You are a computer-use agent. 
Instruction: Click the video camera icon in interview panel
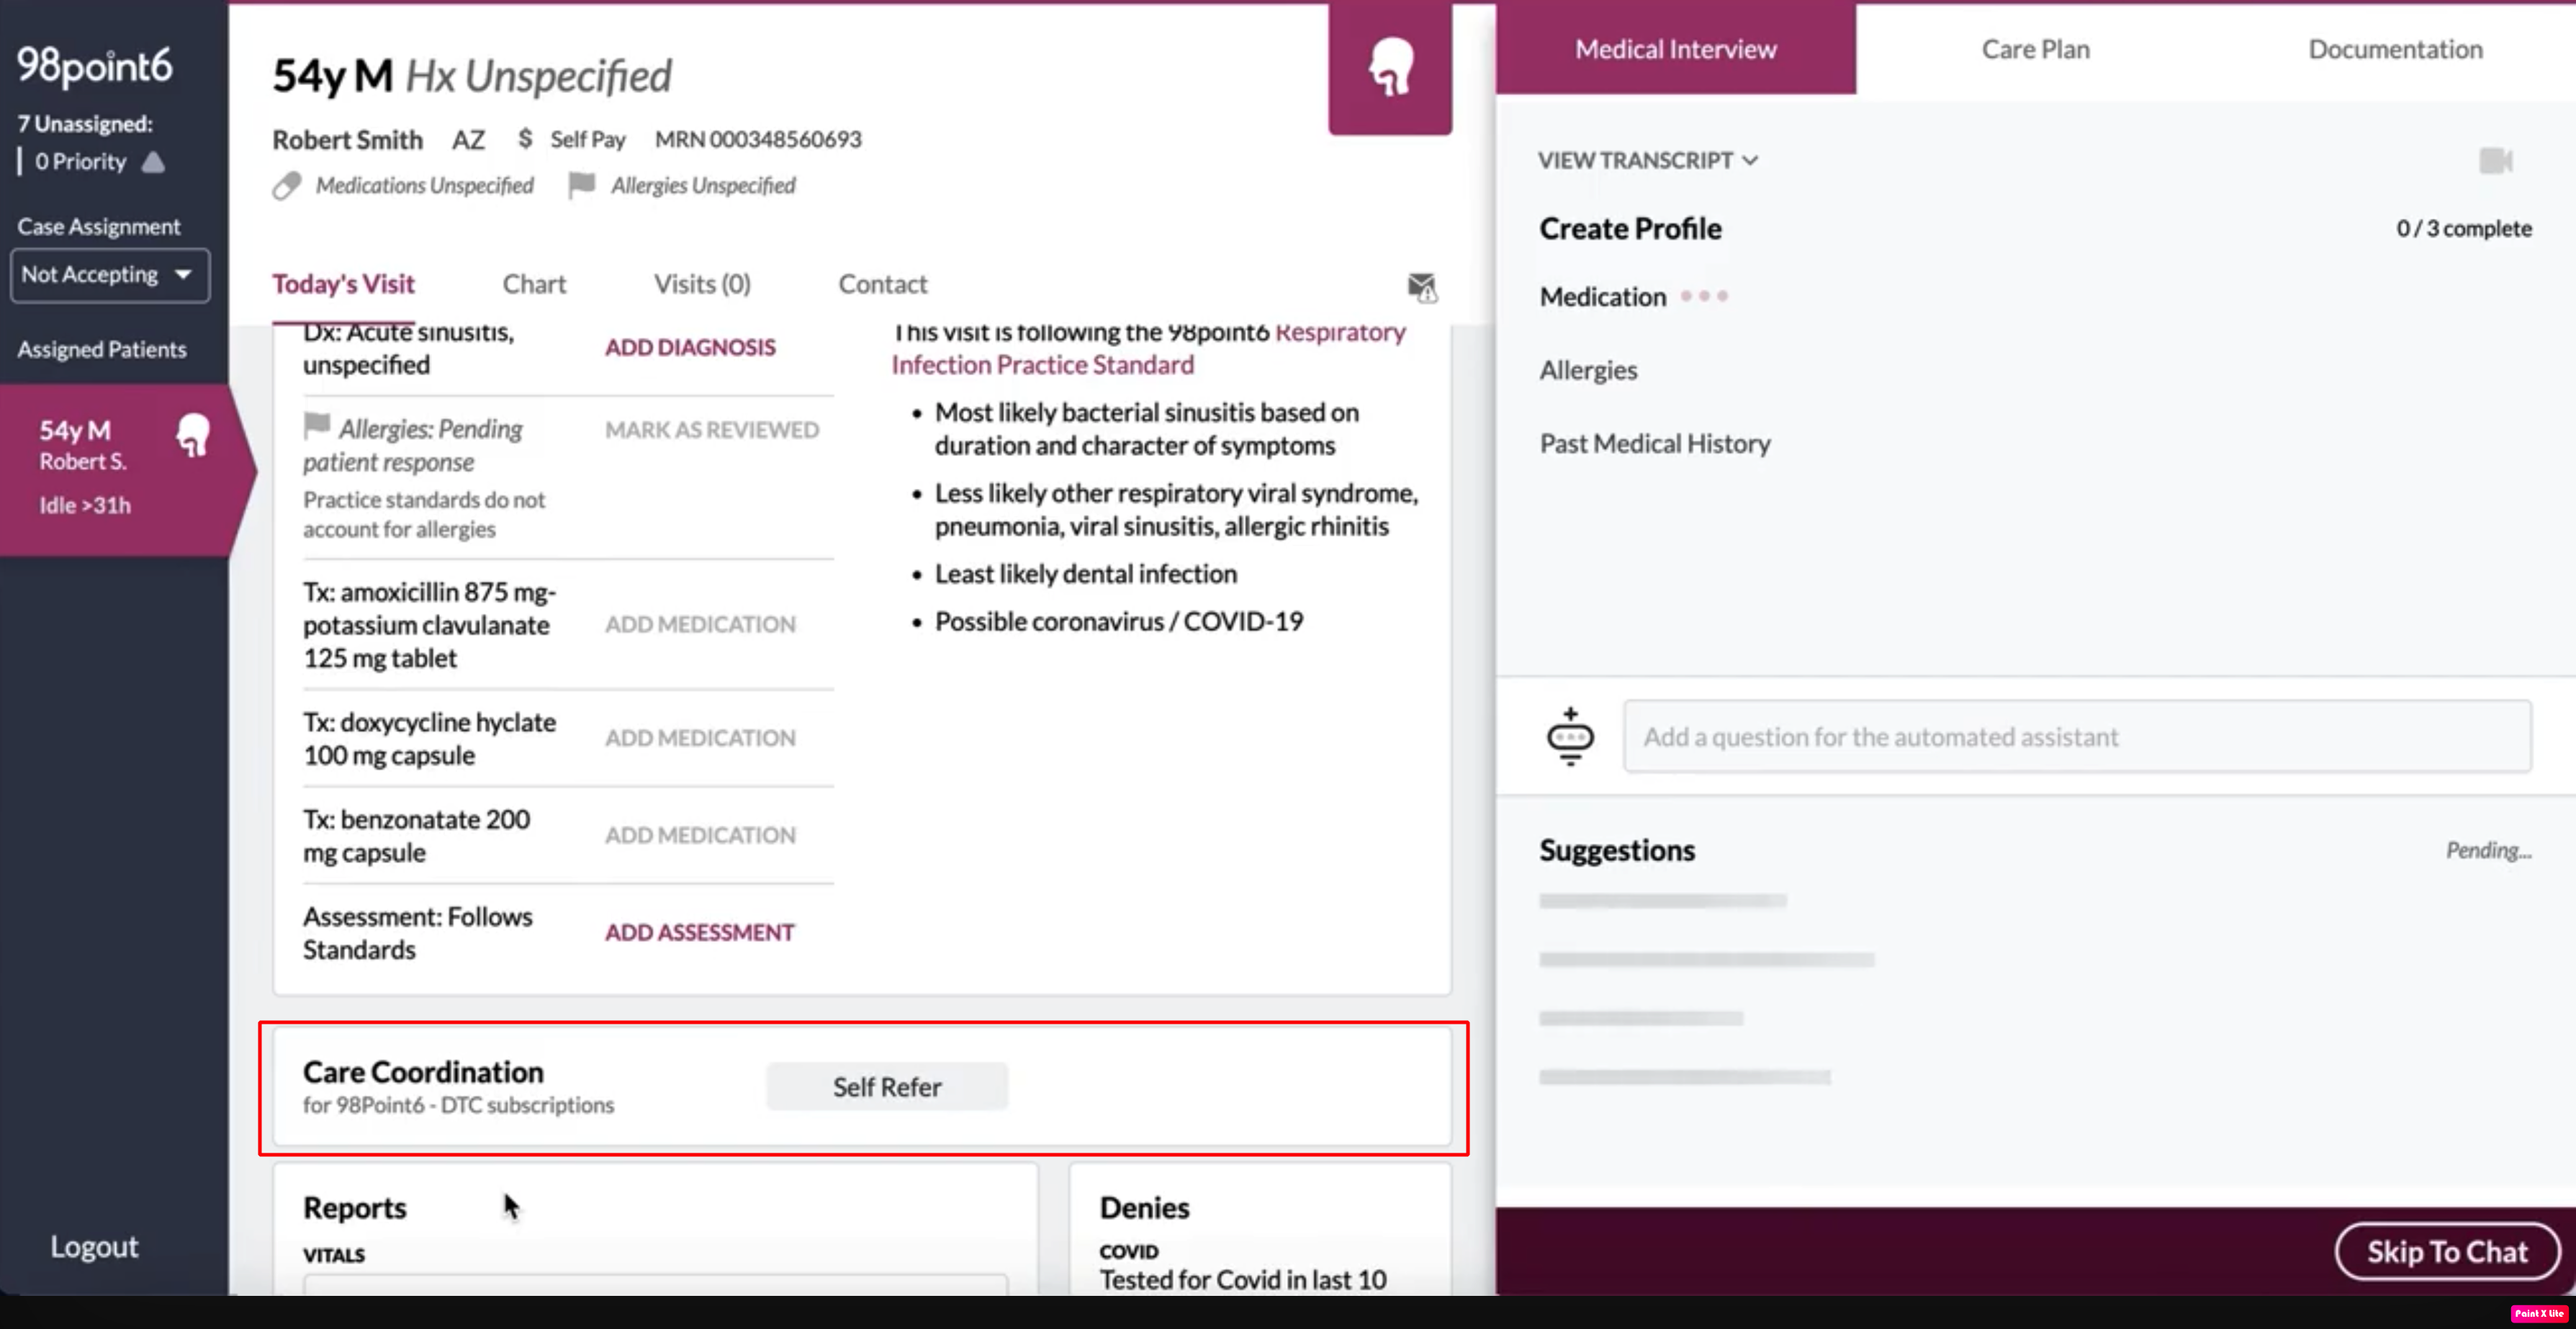2496,160
